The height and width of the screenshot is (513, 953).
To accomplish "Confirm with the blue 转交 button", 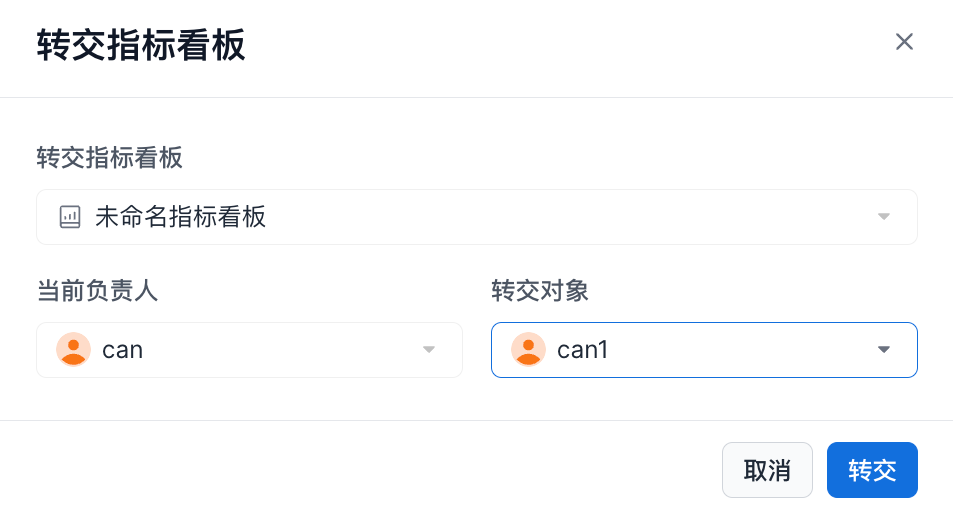I will [x=872, y=470].
